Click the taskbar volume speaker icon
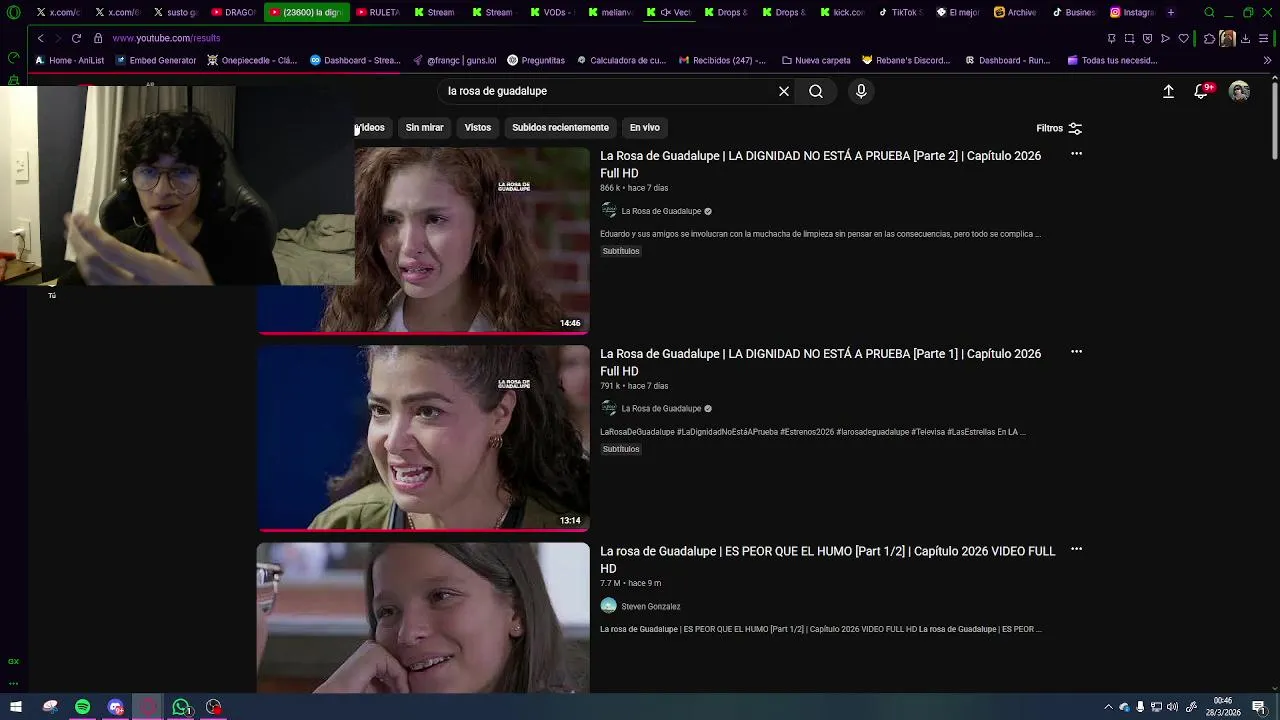This screenshot has height=720, width=1280. [1172, 707]
